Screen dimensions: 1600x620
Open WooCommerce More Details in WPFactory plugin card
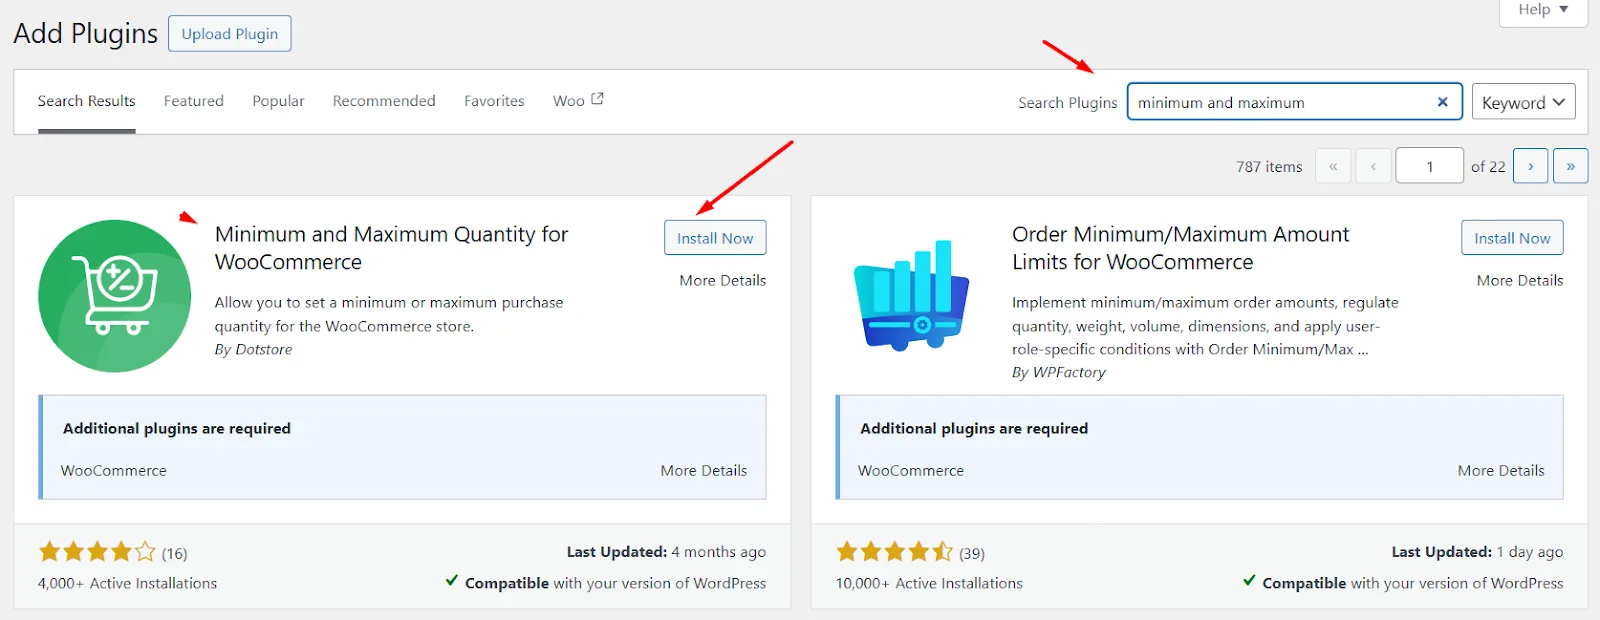pyautogui.click(x=1500, y=470)
